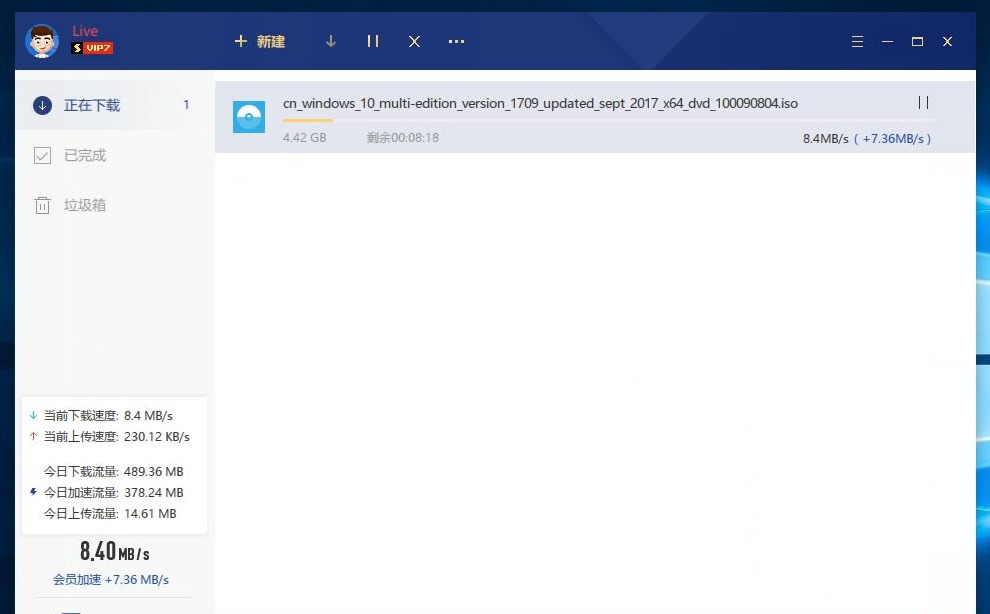
Task: Click the +7.36MB/s acceleration speed in row
Action: [x=892, y=138]
